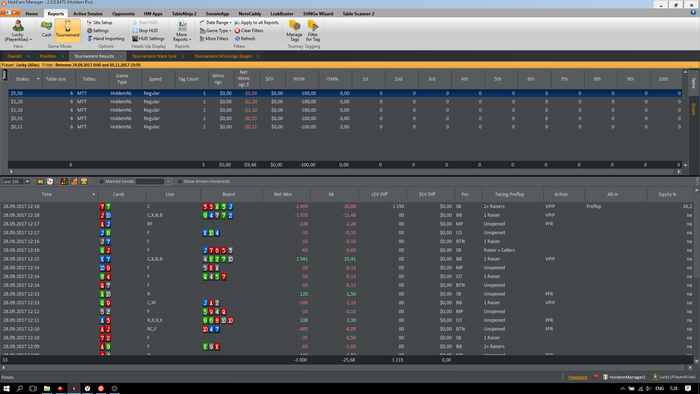Open the Lucky (PlayerAlias) hero selector

coord(18,31)
